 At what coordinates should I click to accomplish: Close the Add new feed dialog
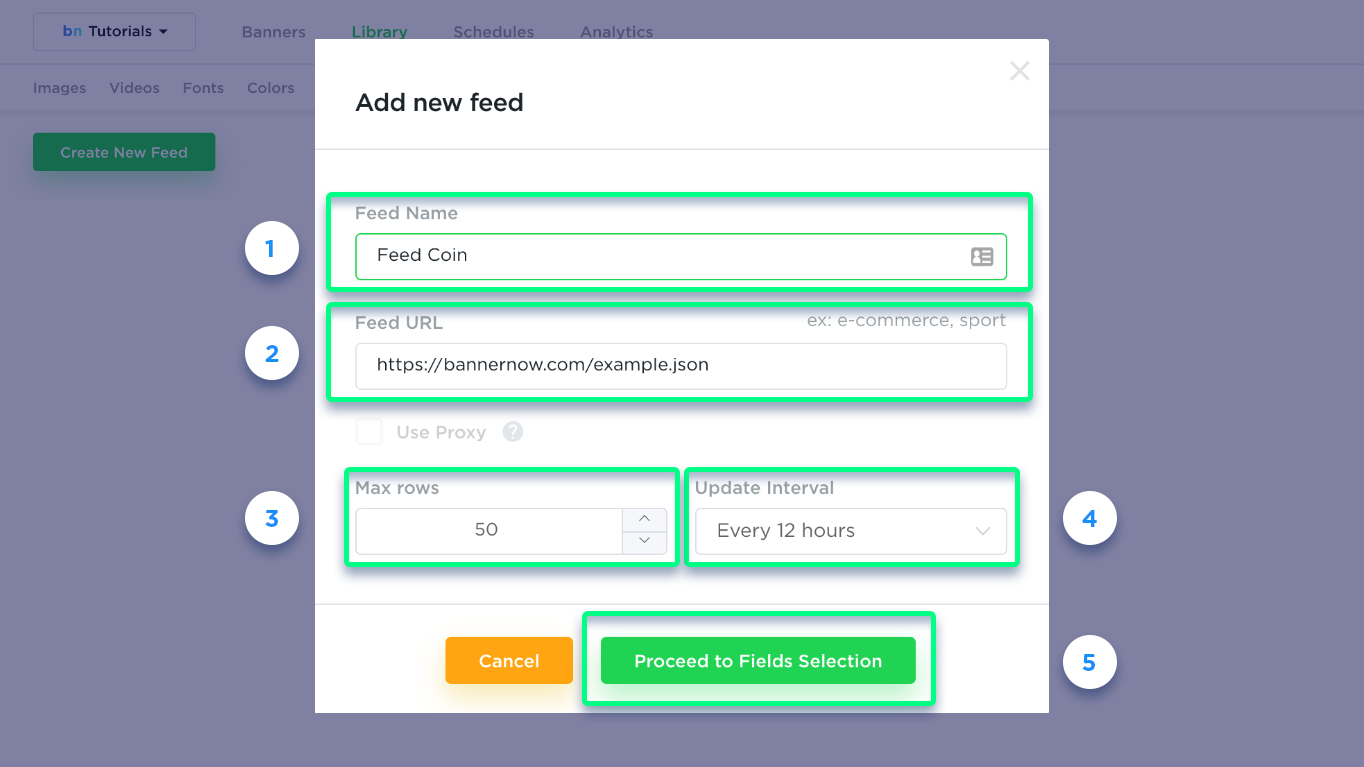pos(1019,71)
